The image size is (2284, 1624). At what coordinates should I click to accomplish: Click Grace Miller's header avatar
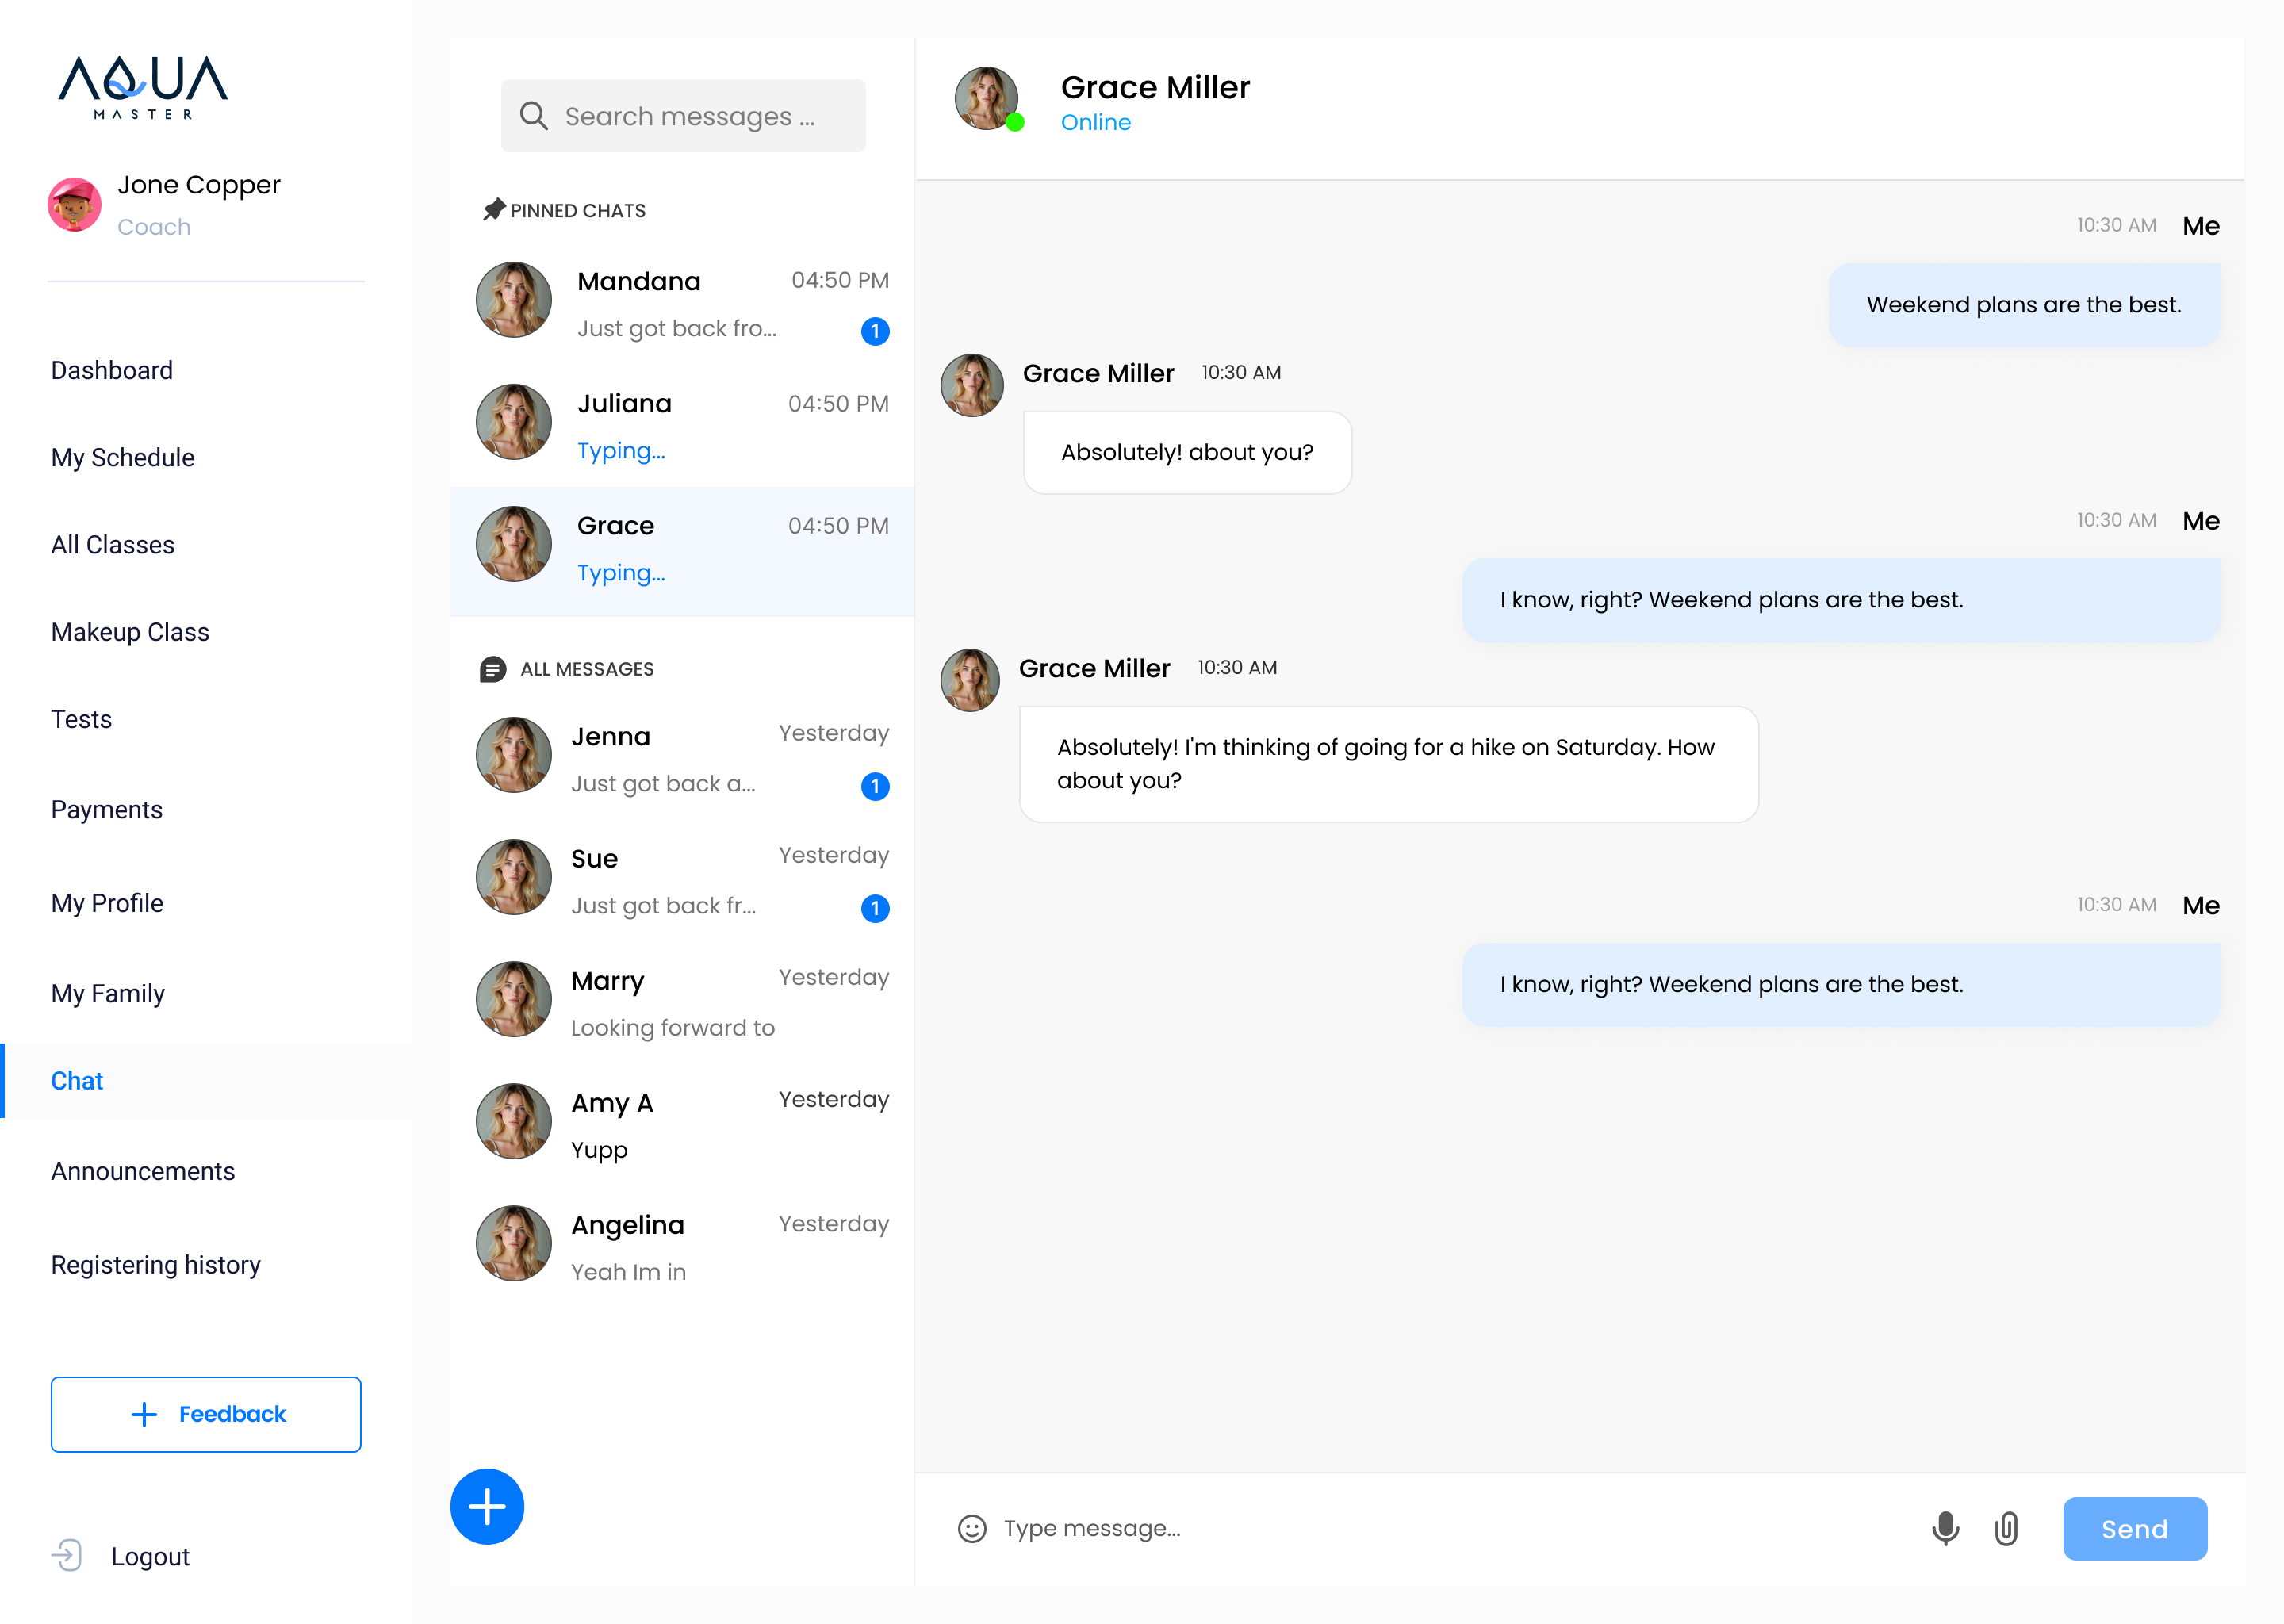[x=986, y=98]
